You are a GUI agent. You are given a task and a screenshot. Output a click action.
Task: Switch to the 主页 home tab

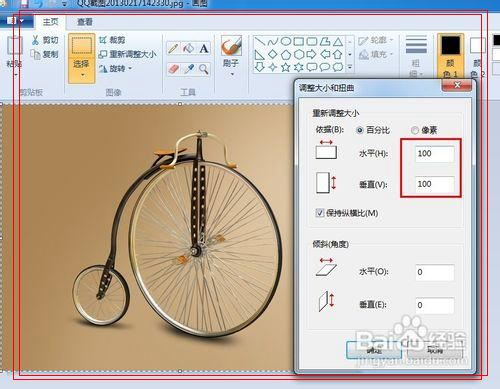pyautogui.click(x=50, y=22)
